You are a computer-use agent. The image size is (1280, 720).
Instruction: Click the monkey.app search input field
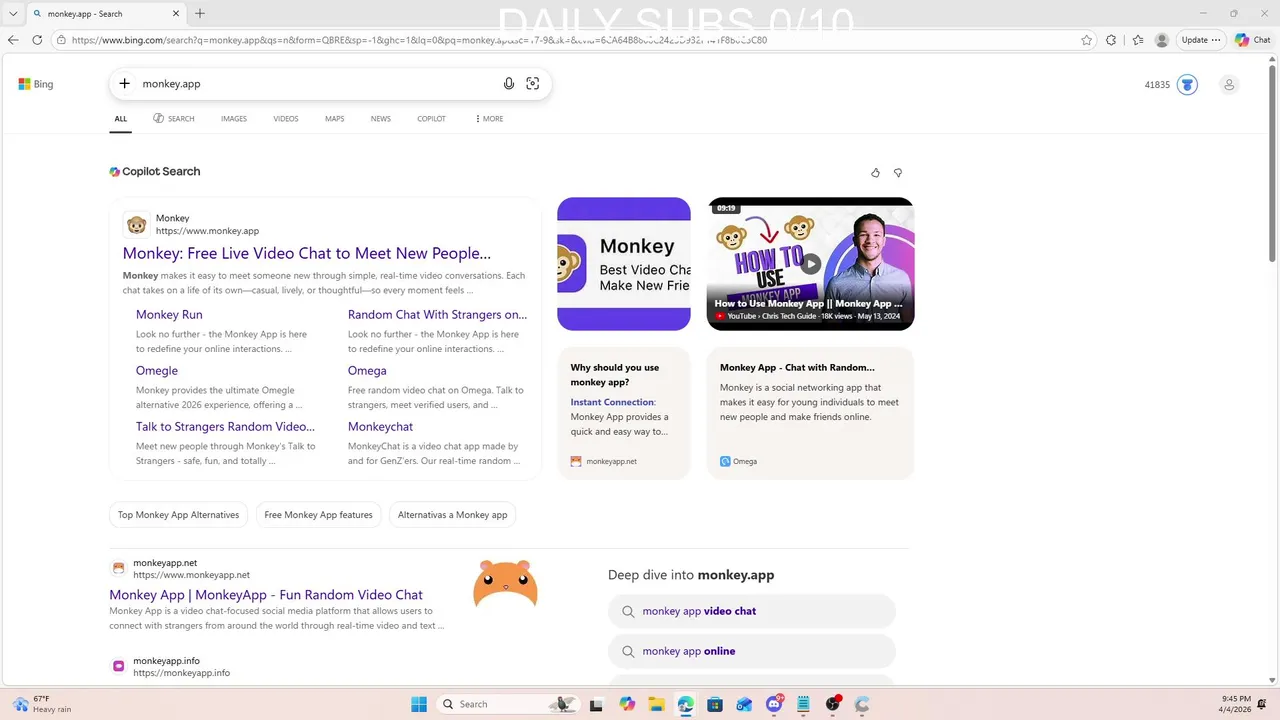click(315, 84)
